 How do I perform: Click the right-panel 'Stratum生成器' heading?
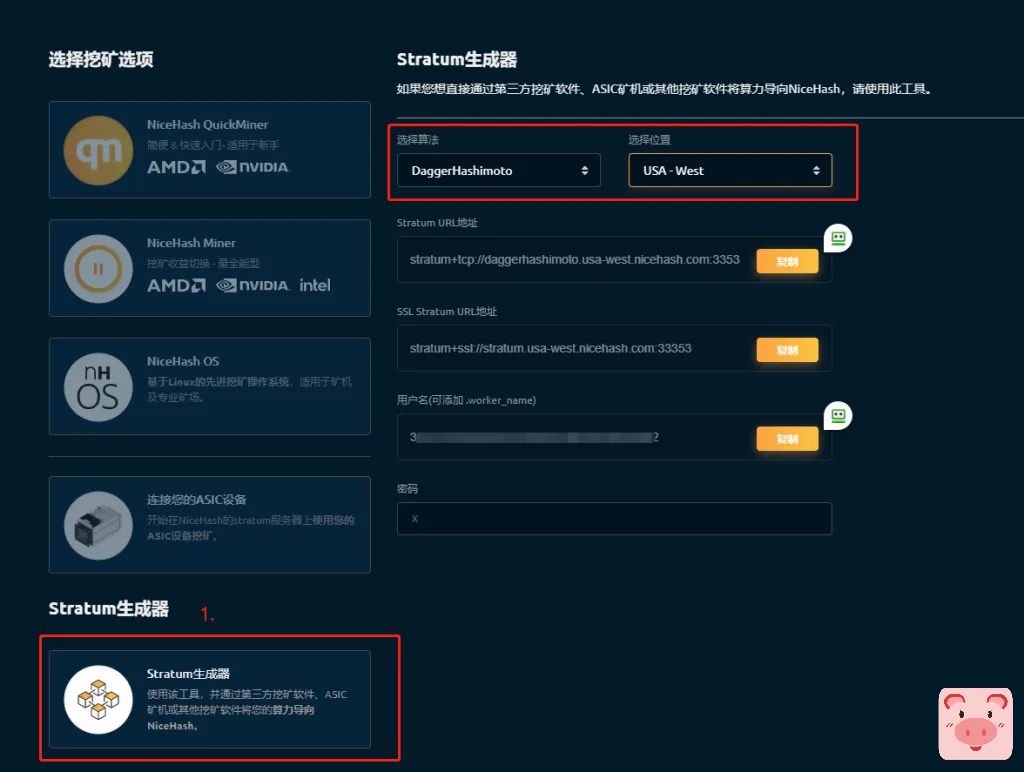click(456, 59)
